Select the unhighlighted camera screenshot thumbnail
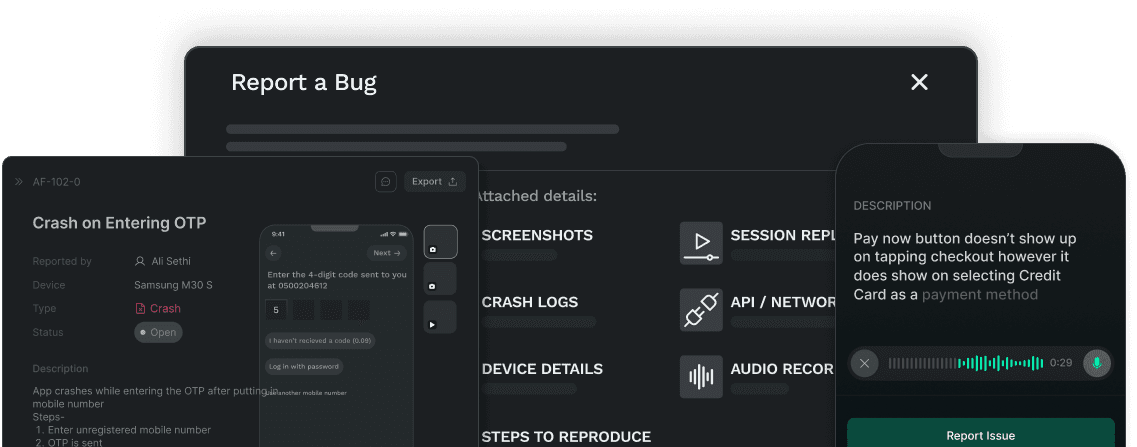 point(440,279)
